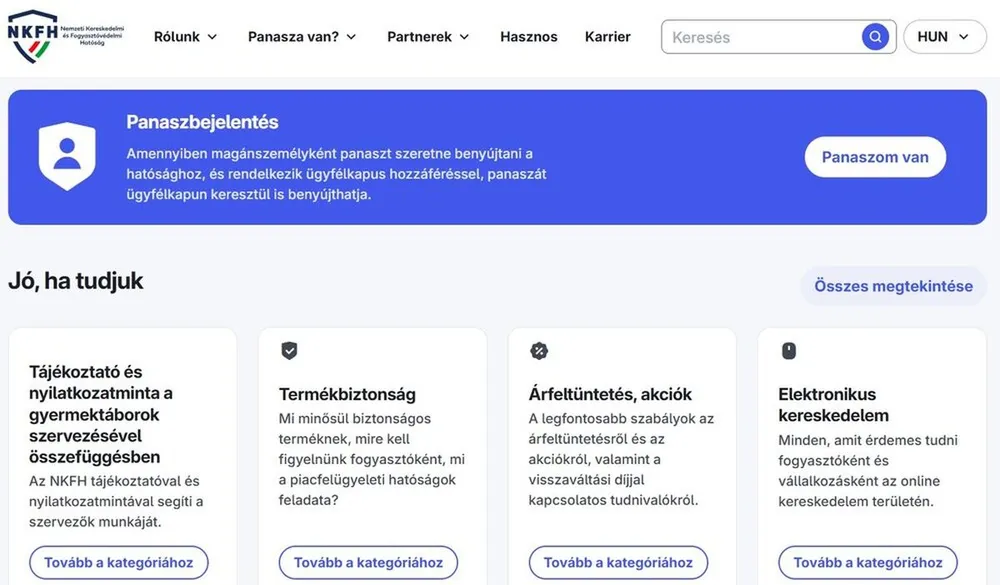The height and width of the screenshot is (585, 1000).
Task: Click the user shield icon in Panaszbejelentés banner
Action: (67, 156)
